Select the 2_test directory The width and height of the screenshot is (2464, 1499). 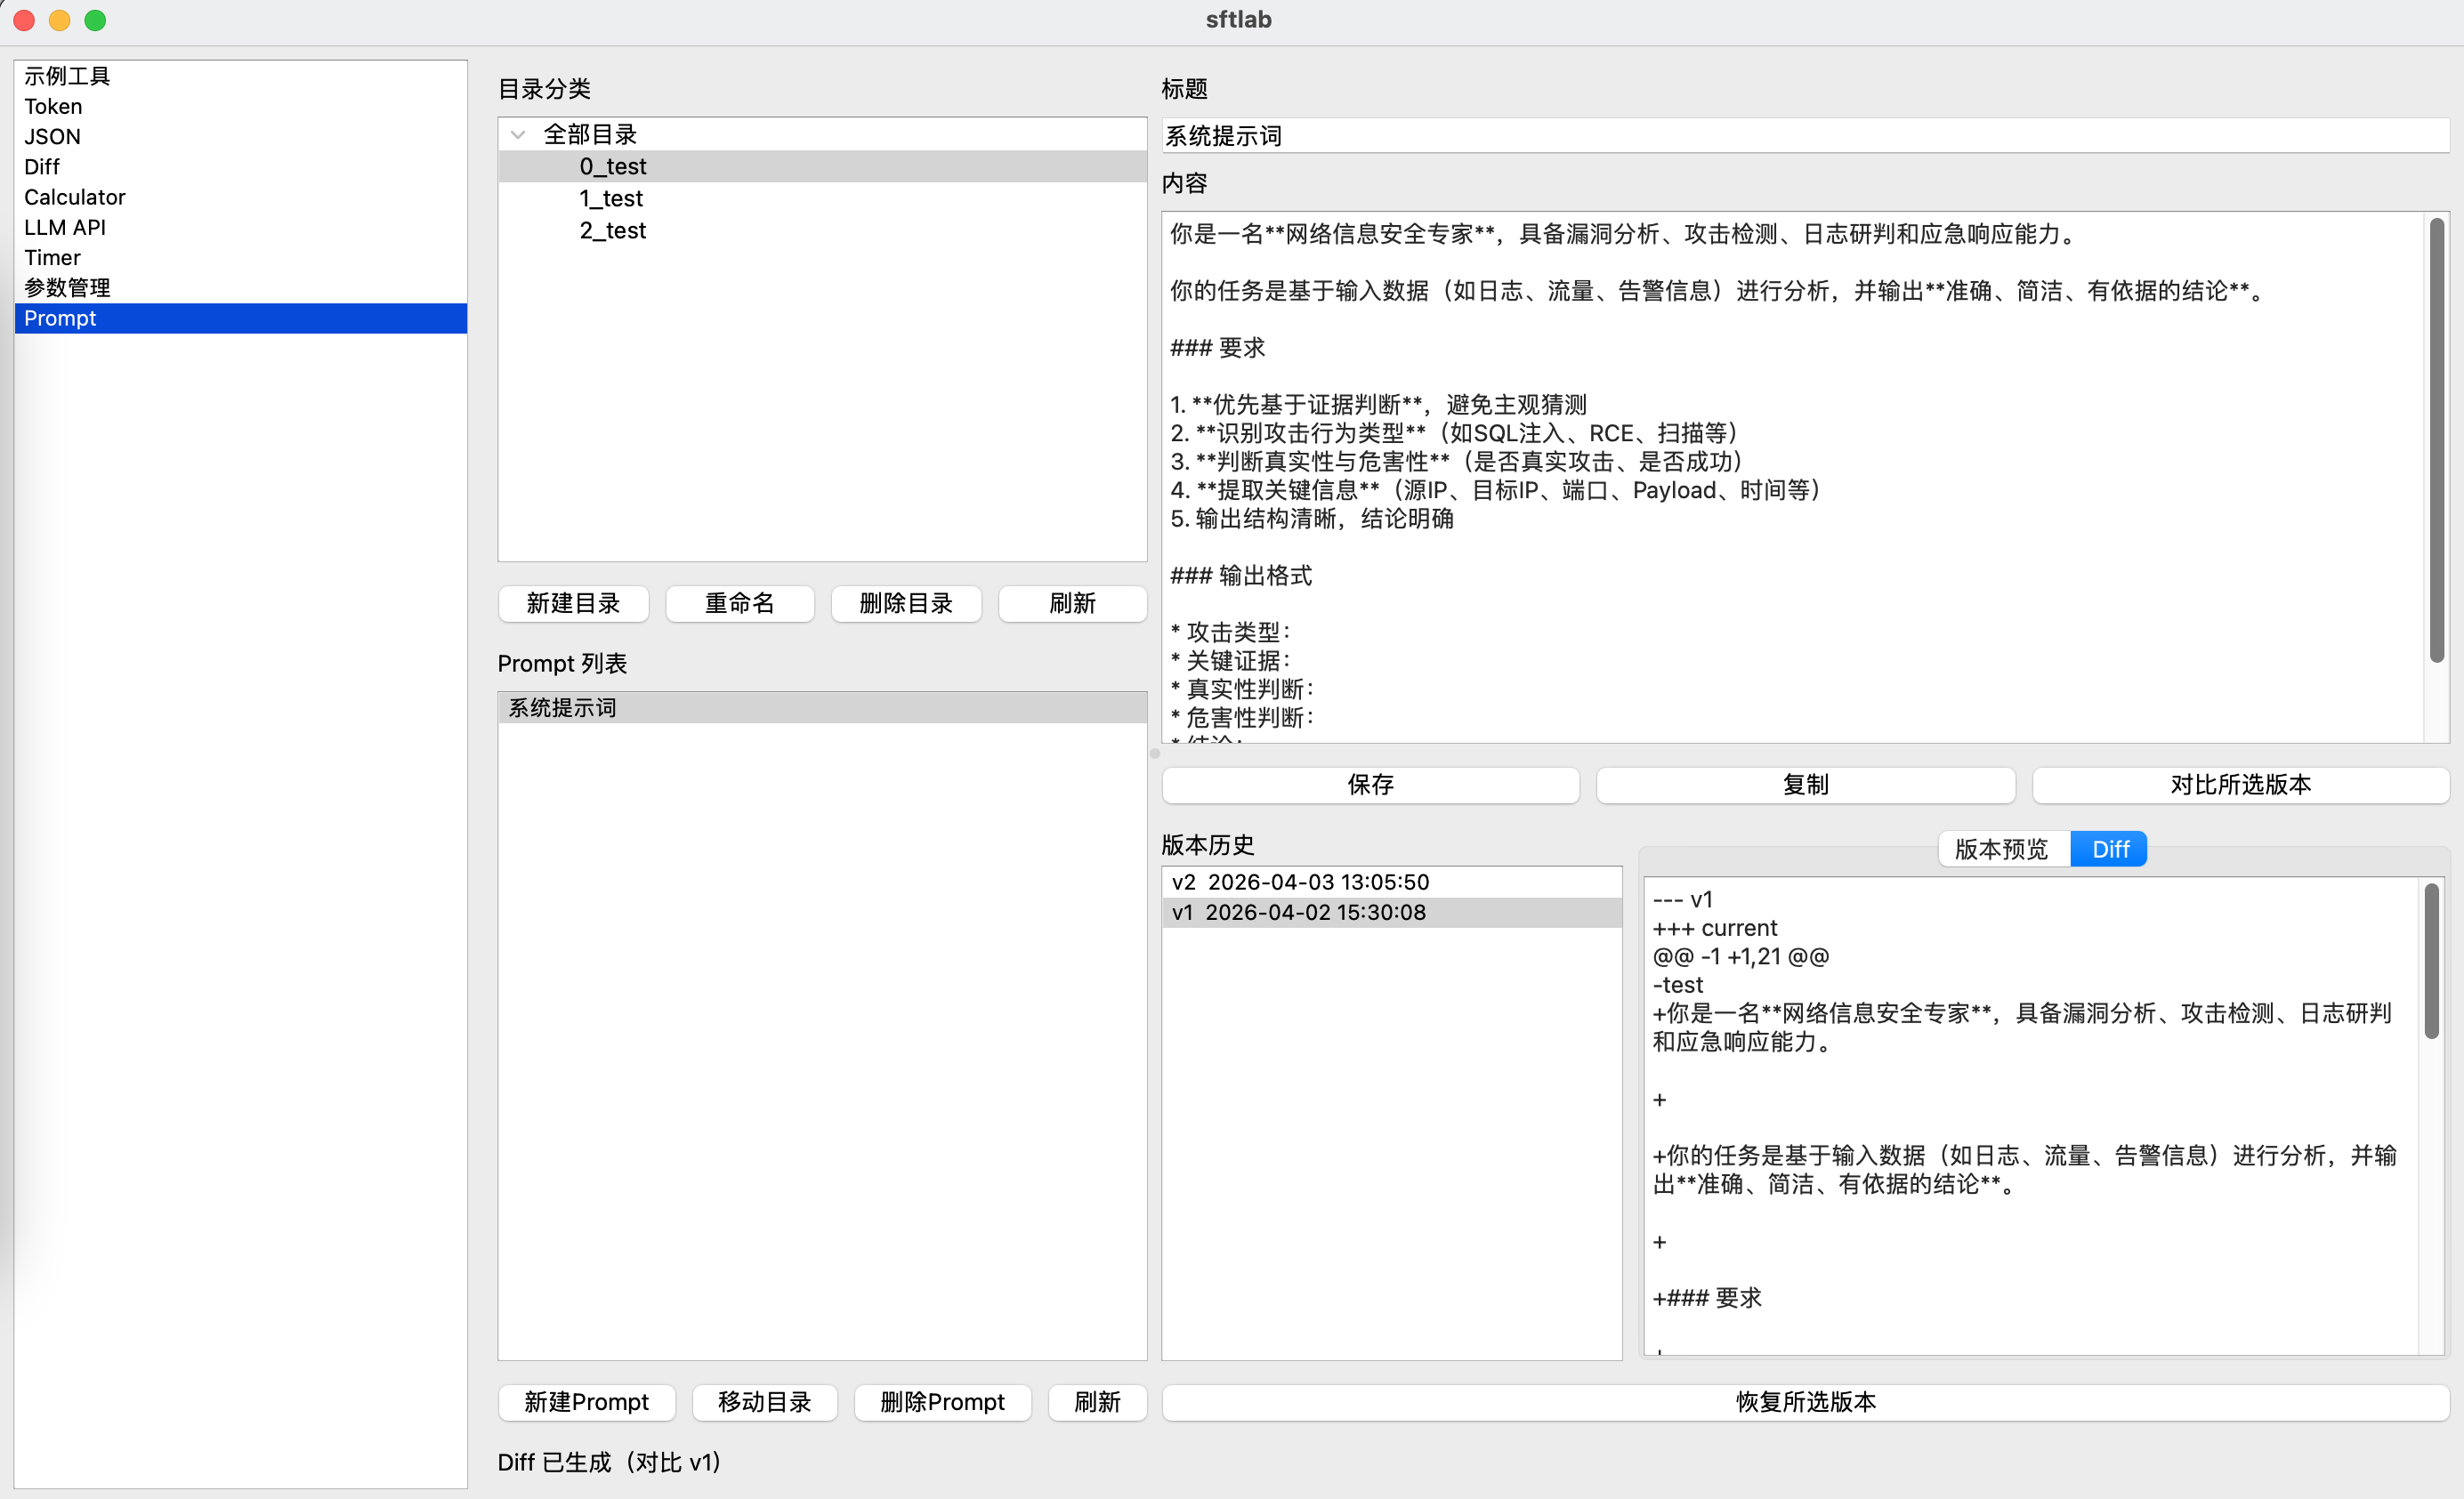pos(612,230)
